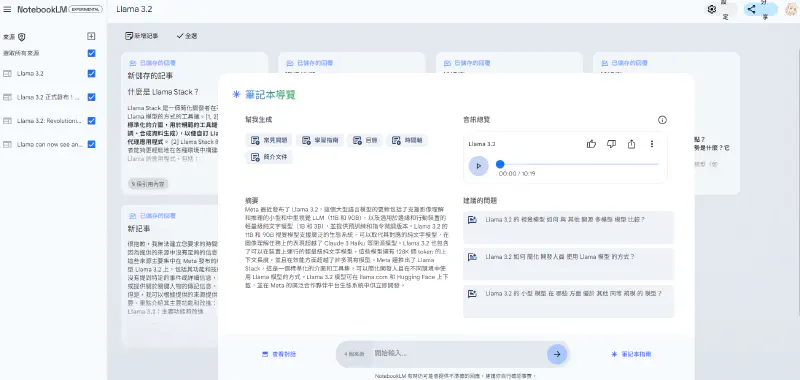Viewport: 800px width, 380px height.
Task: Uncheck the Llama 3.2 source checkbox
Action: point(91,73)
